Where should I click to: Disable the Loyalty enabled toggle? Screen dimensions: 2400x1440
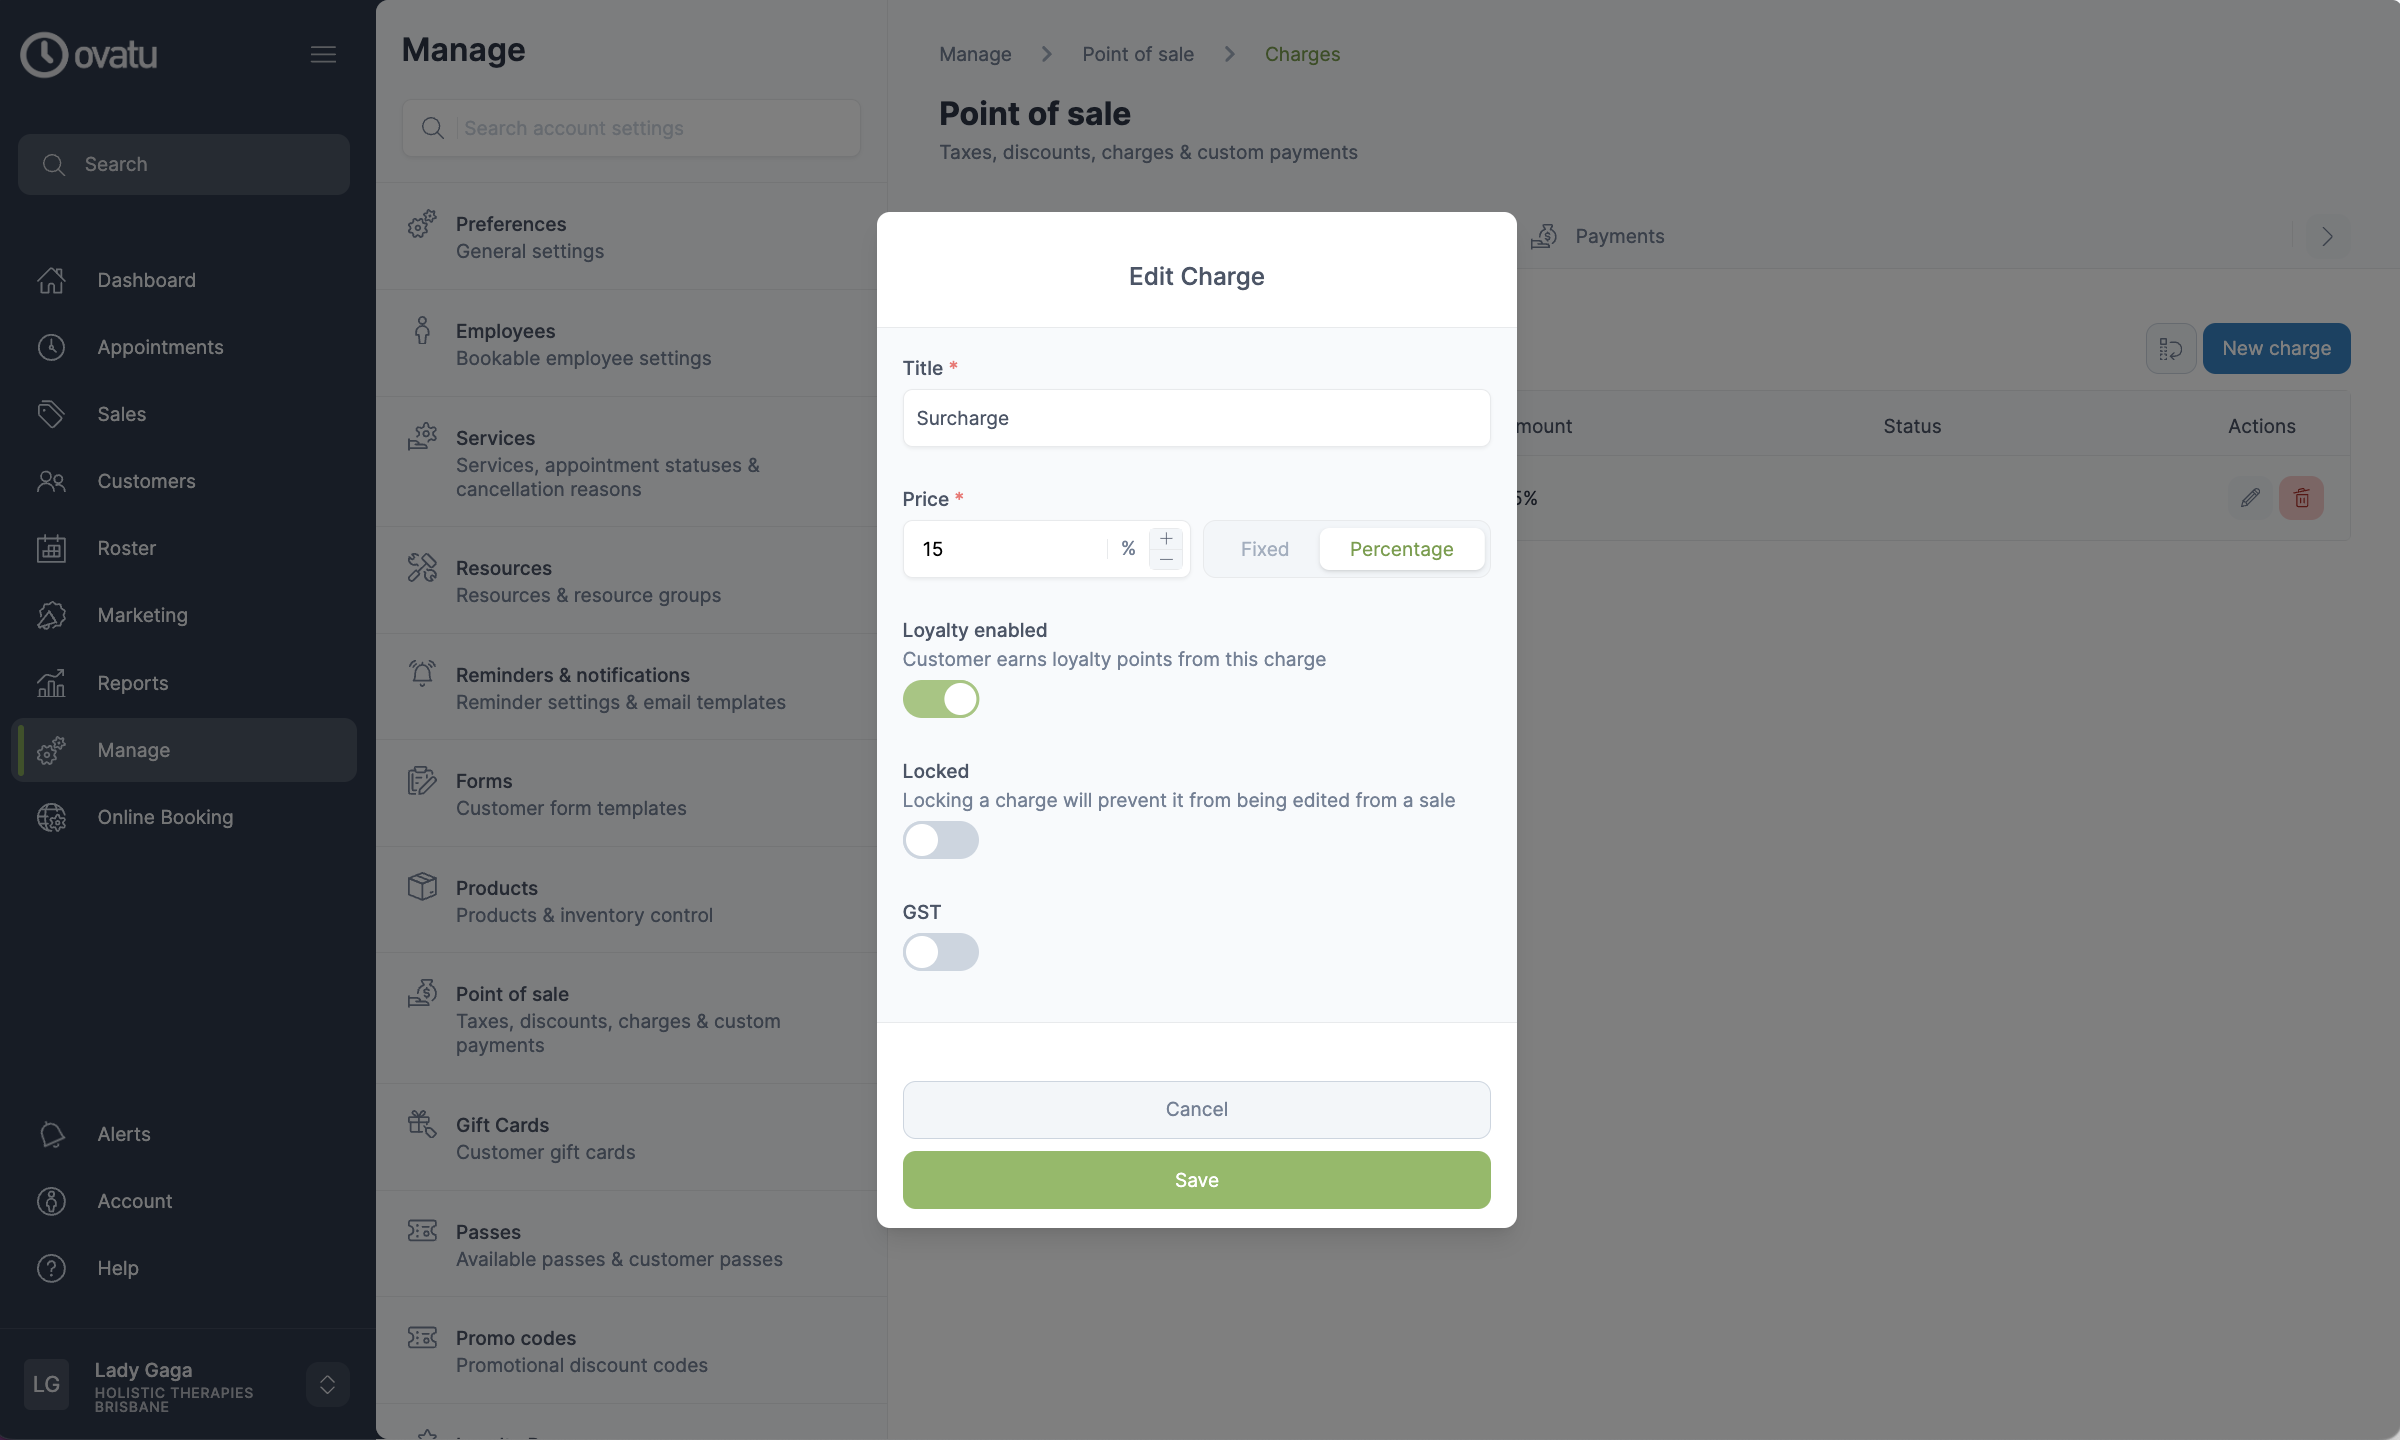tap(940, 699)
